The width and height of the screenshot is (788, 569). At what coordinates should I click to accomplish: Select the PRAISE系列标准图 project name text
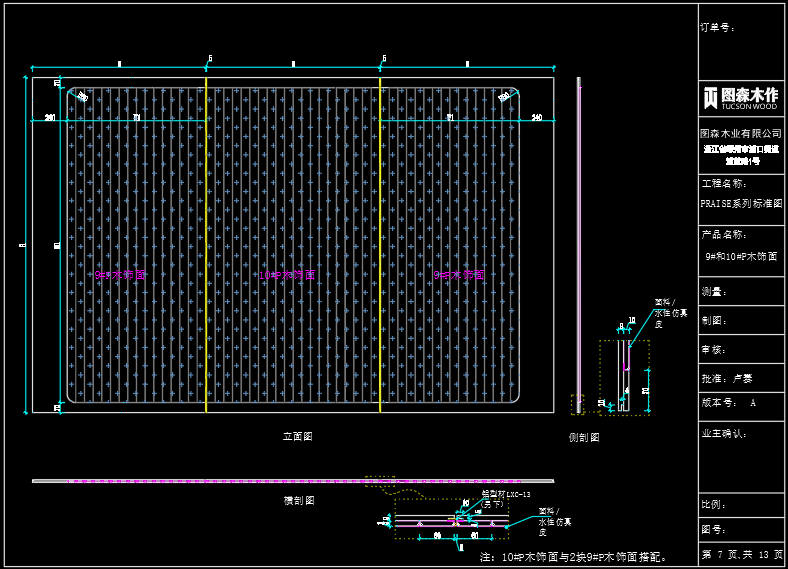741,203
